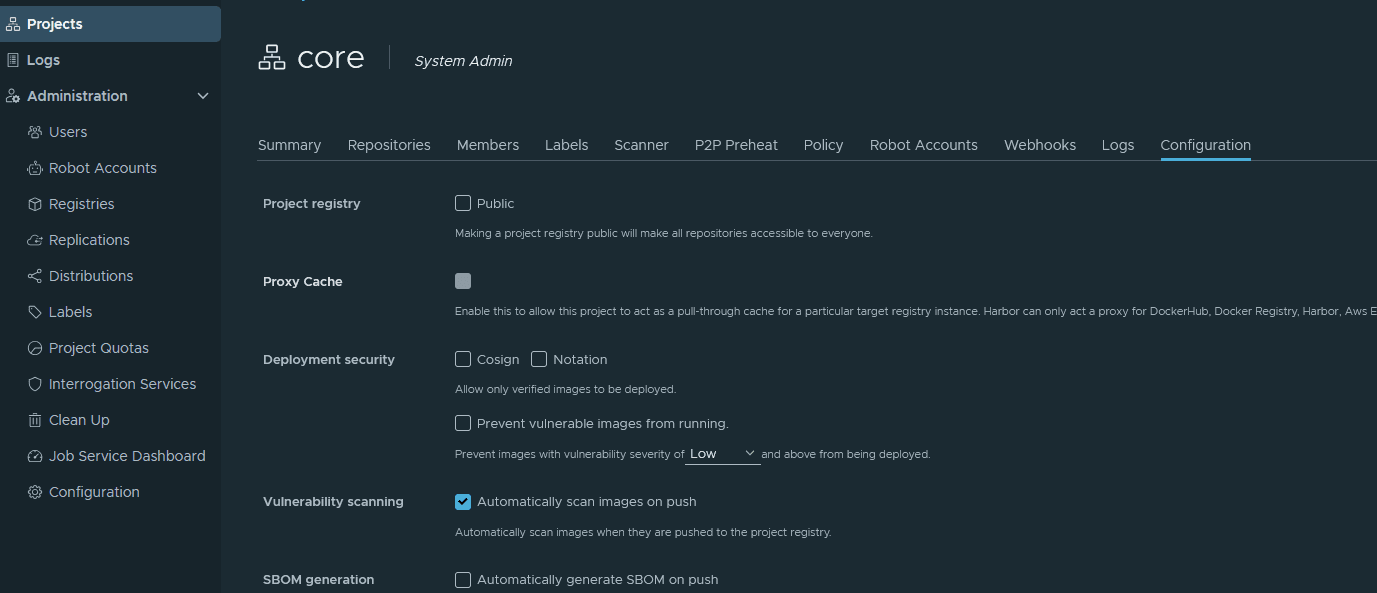Screen dimensions: 1377x593
Task: Select the Notation verification checkbox
Action: (539, 359)
